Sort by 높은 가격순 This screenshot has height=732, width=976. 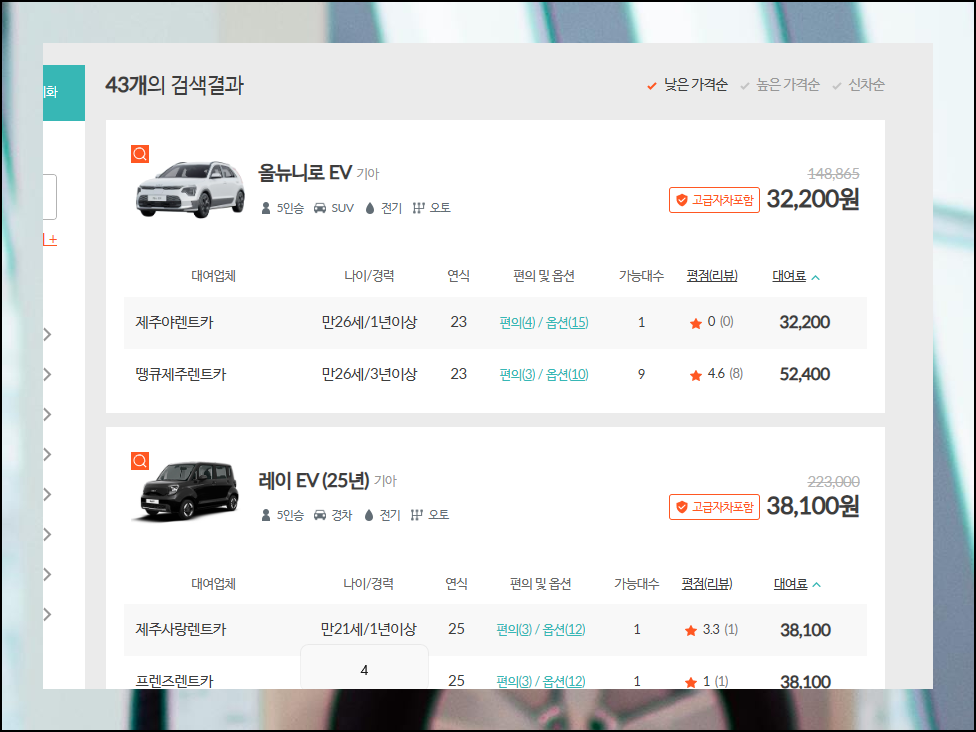780,85
